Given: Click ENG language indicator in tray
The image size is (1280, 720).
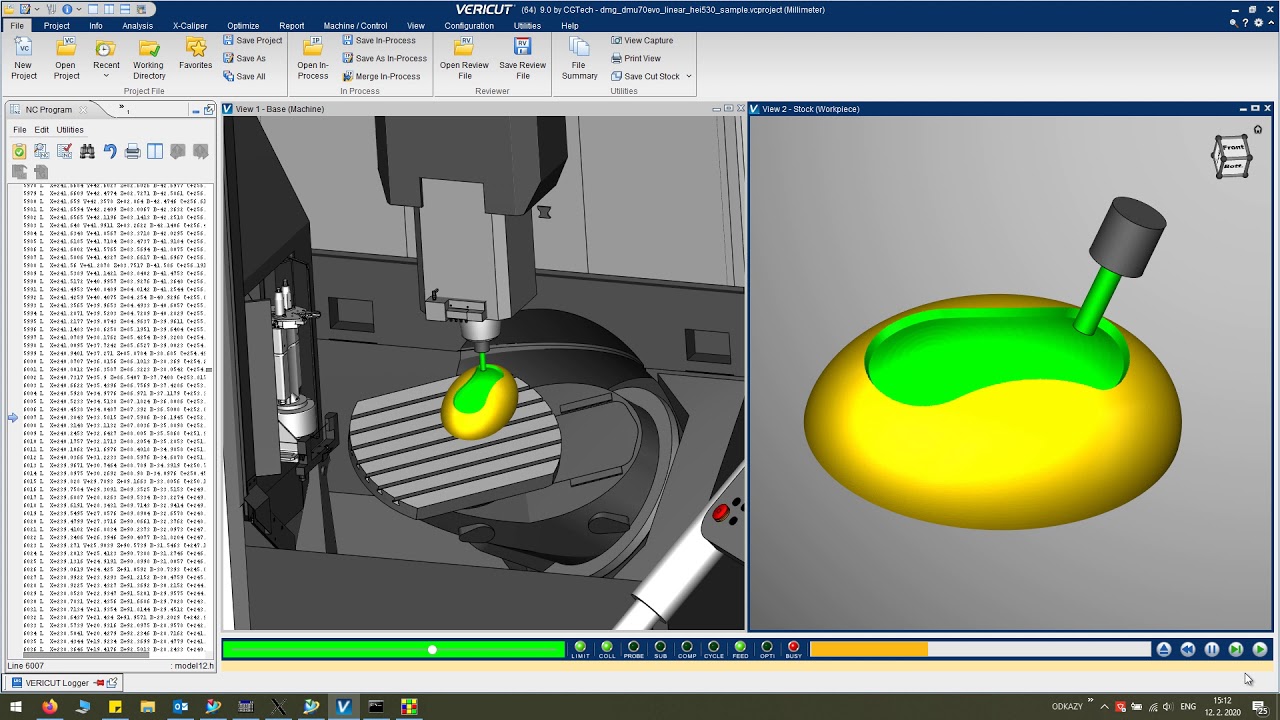Looking at the screenshot, I should click(x=1188, y=706).
